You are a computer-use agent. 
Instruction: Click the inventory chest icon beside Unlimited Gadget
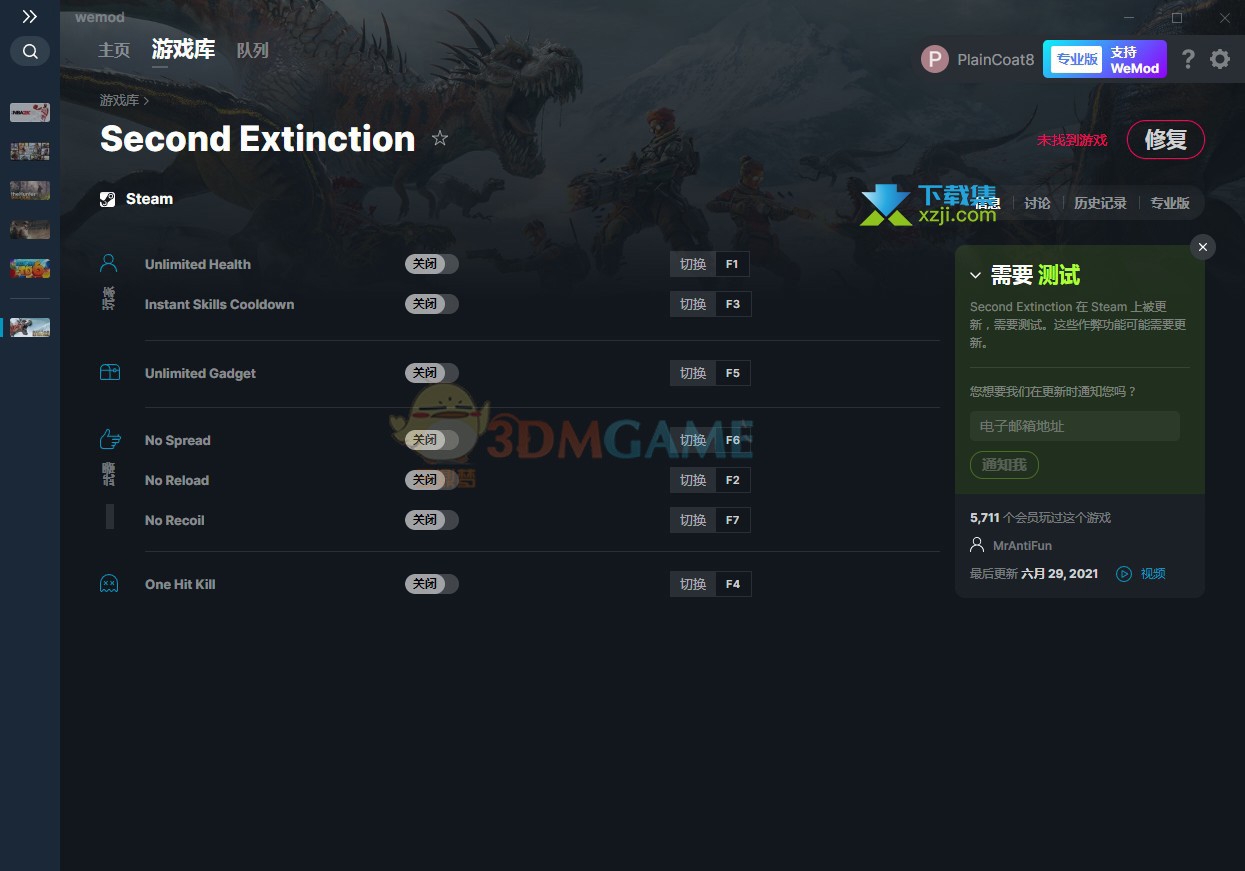[x=110, y=372]
